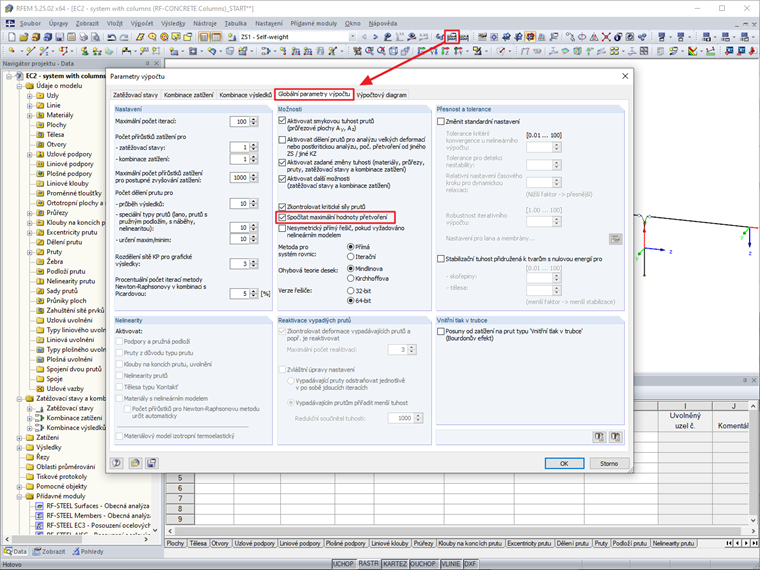Toggle Aktivovat další možnosti checkbox
The image size is (760, 570).
click(x=282, y=178)
